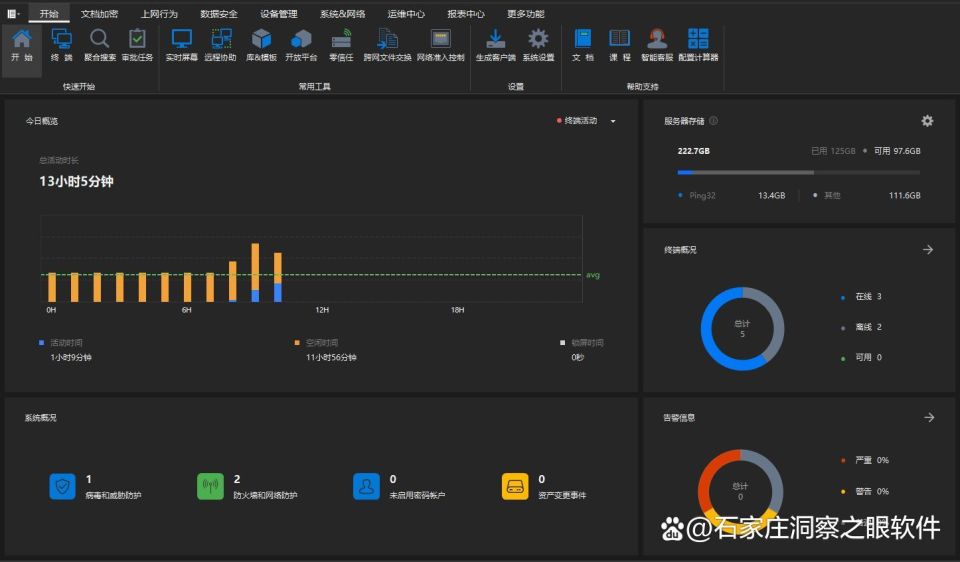
Task: Open the 更多功能 tab
Action: [x=526, y=13]
